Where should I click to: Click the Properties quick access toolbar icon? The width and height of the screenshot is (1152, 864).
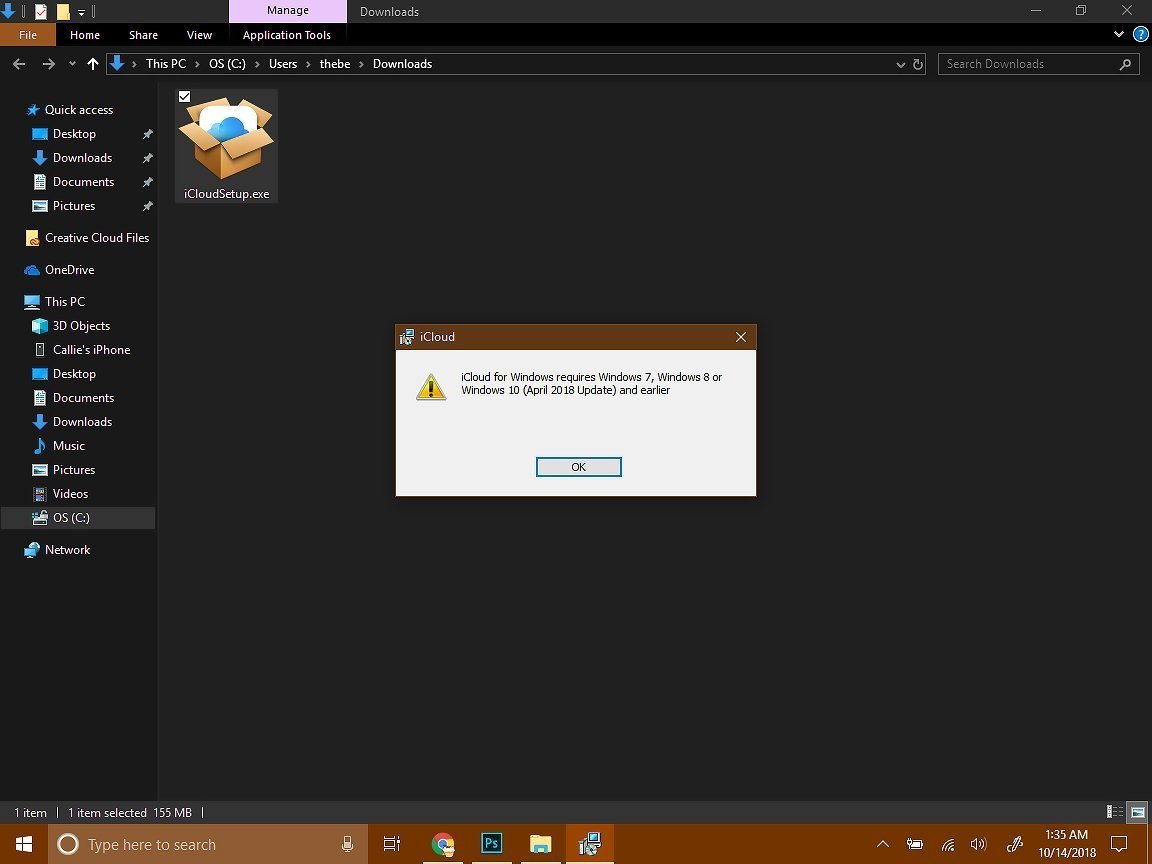click(x=41, y=11)
